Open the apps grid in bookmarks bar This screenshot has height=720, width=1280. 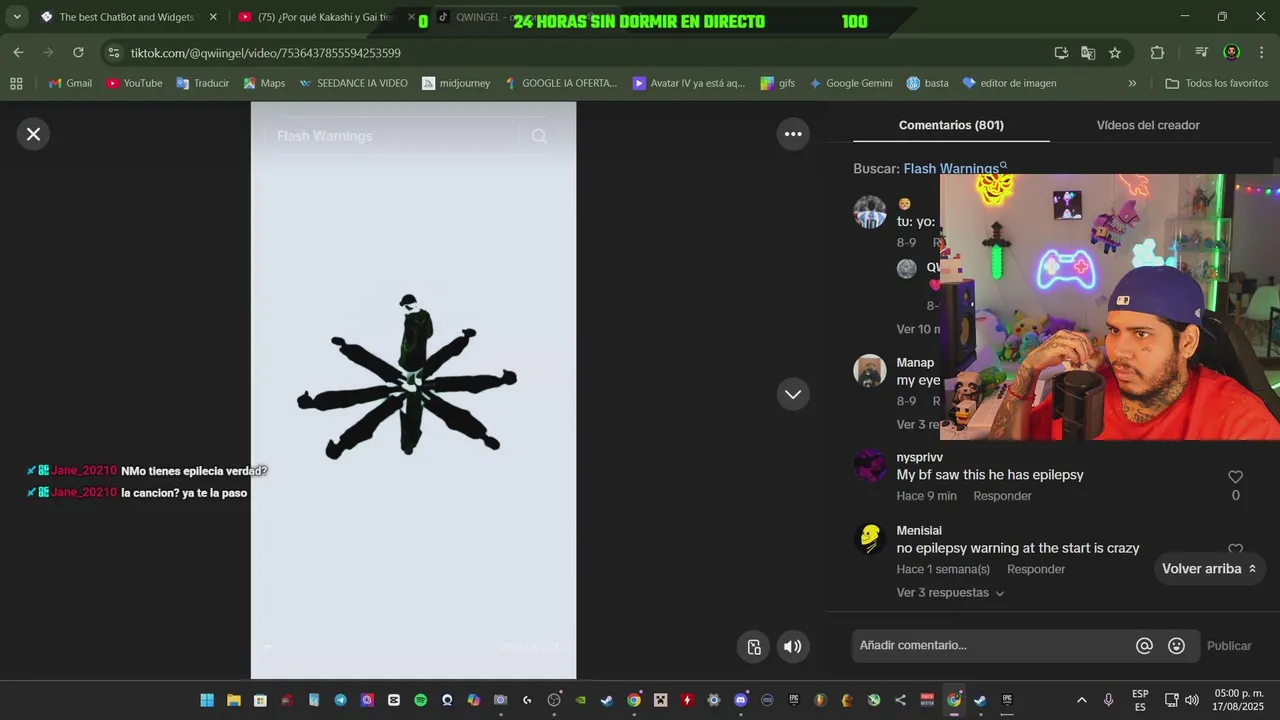(16, 83)
